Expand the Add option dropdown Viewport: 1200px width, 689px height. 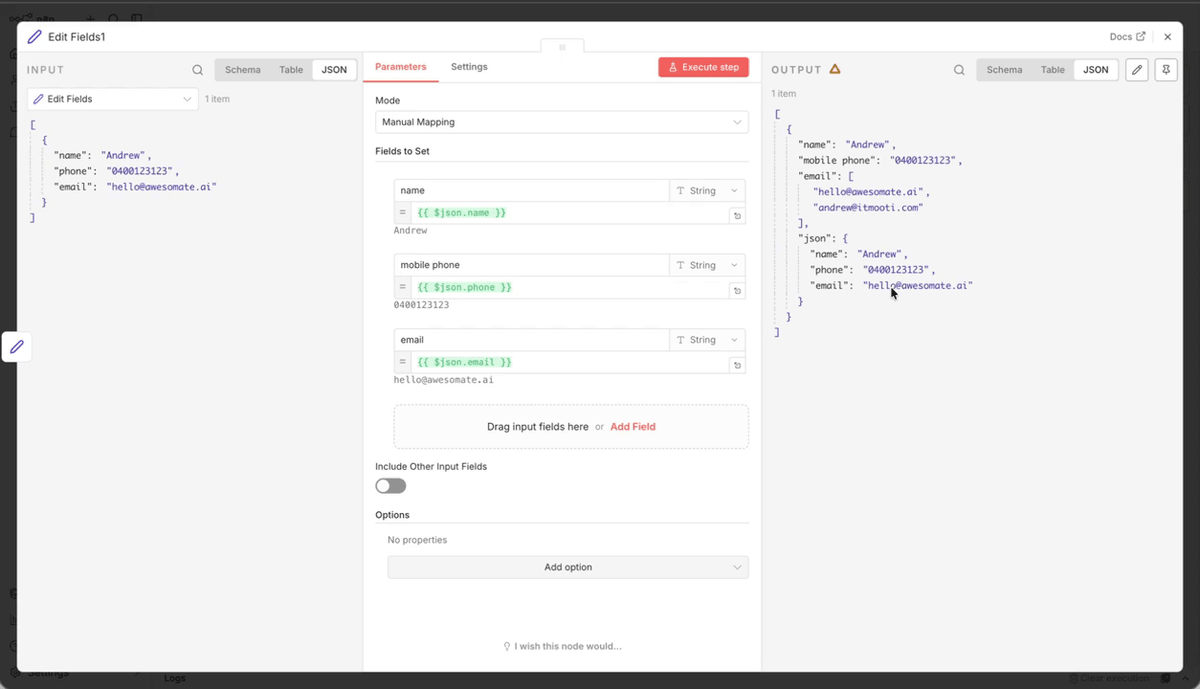[568, 567]
